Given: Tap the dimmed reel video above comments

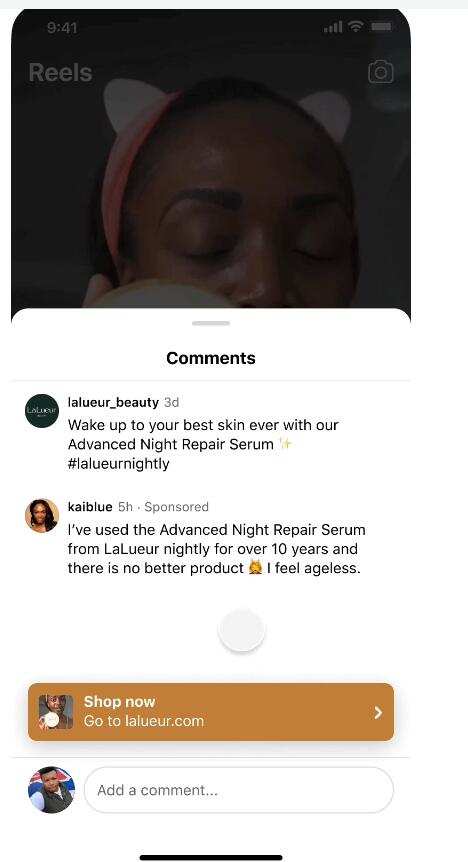Looking at the screenshot, I should pos(211,181).
